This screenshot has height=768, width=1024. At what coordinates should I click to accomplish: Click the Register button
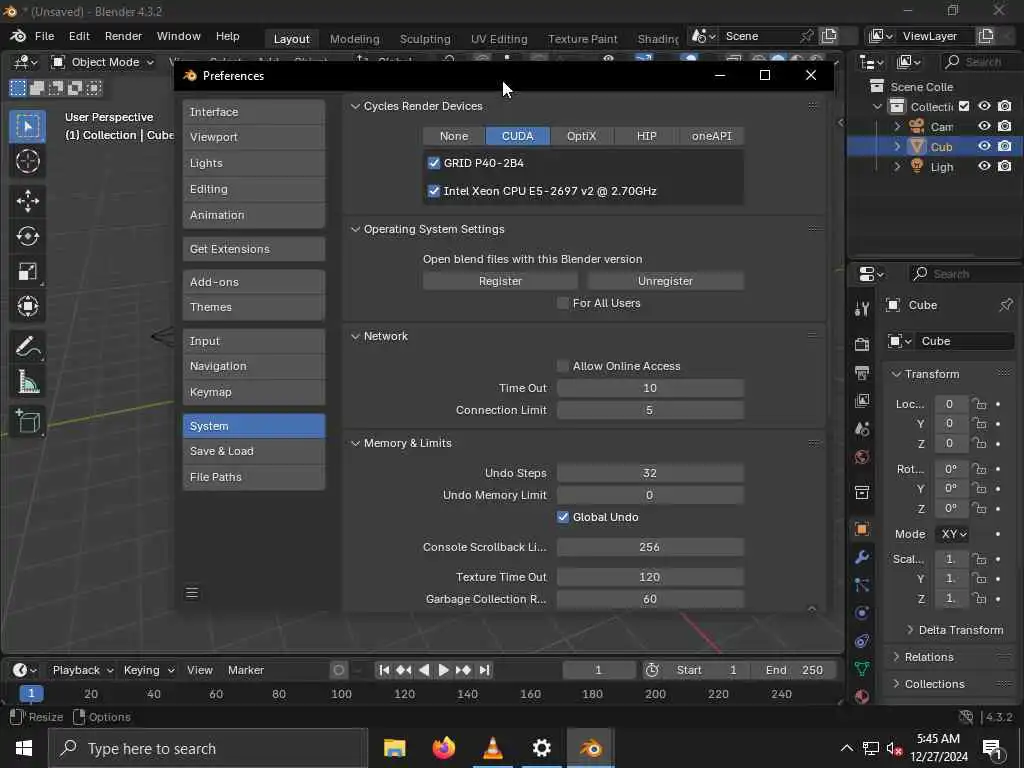(x=500, y=281)
